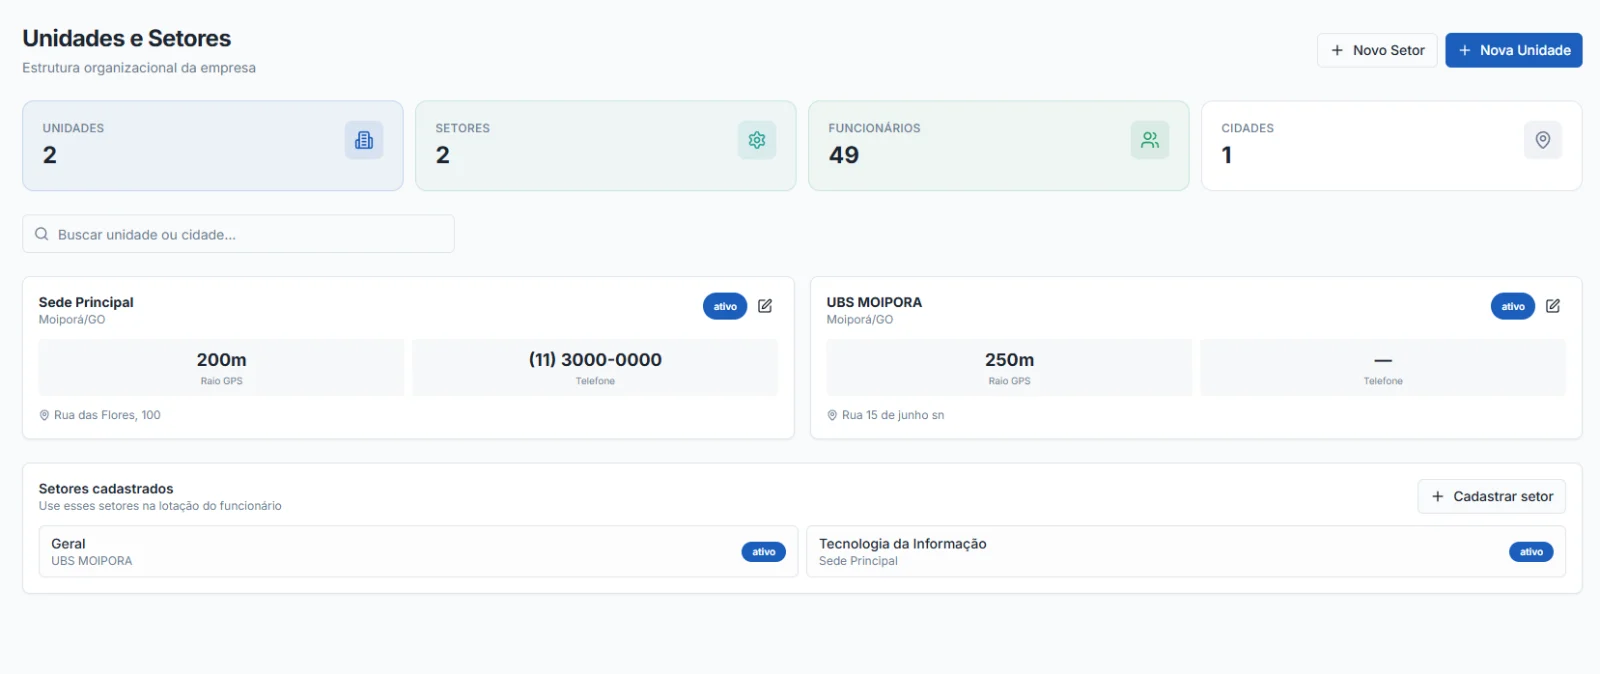The height and width of the screenshot is (674, 1600).
Task: Click the 200m Raio GPS value
Action: (221, 360)
